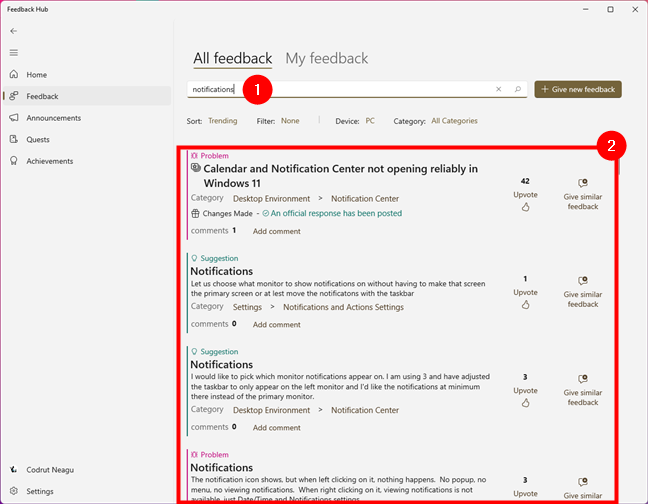Click the Announcements megaphone icon
The width and height of the screenshot is (648, 504).
(14, 118)
